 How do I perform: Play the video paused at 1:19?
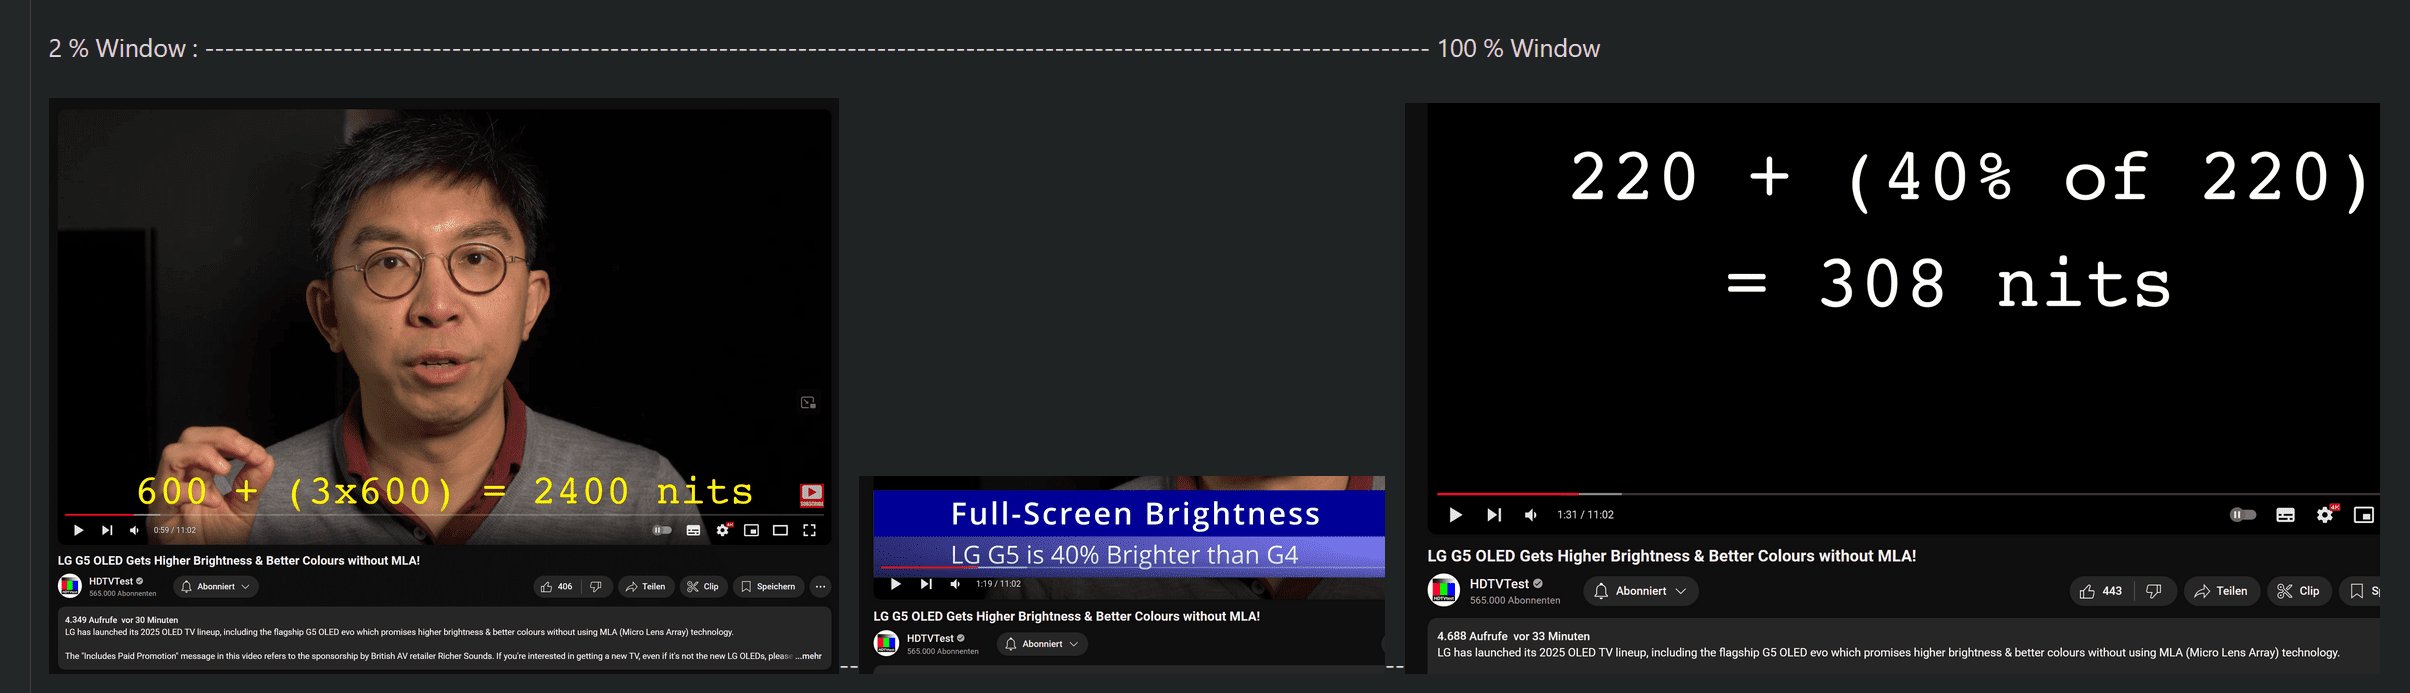pos(896,584)
